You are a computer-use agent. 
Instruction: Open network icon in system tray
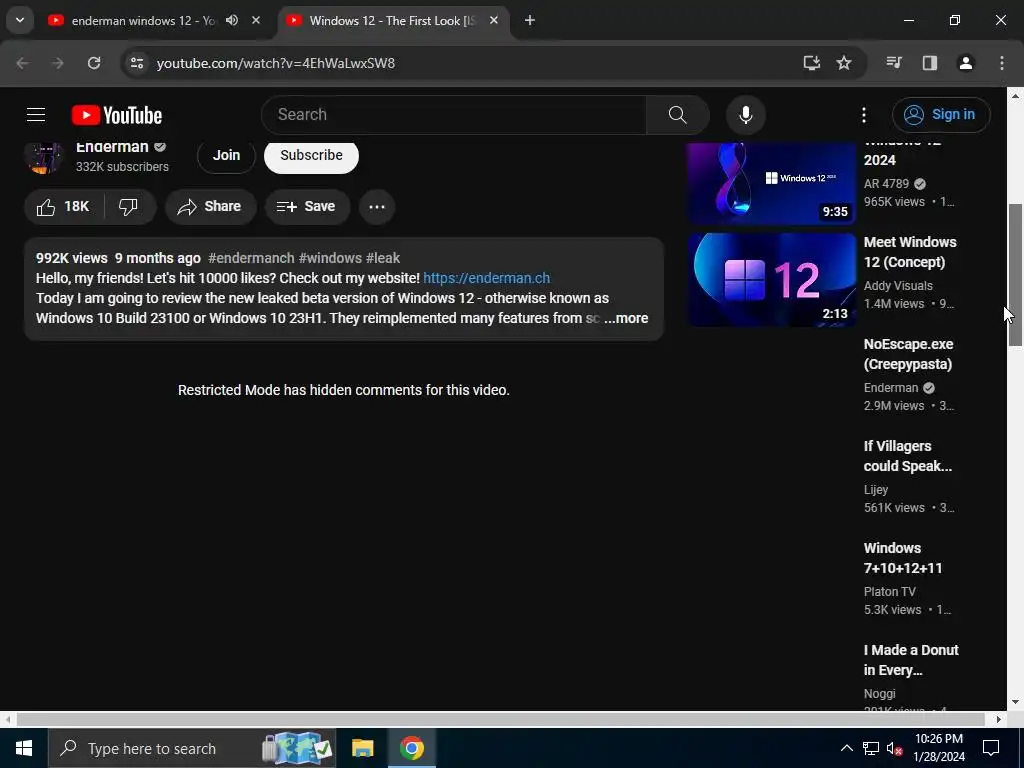point(871,748)
